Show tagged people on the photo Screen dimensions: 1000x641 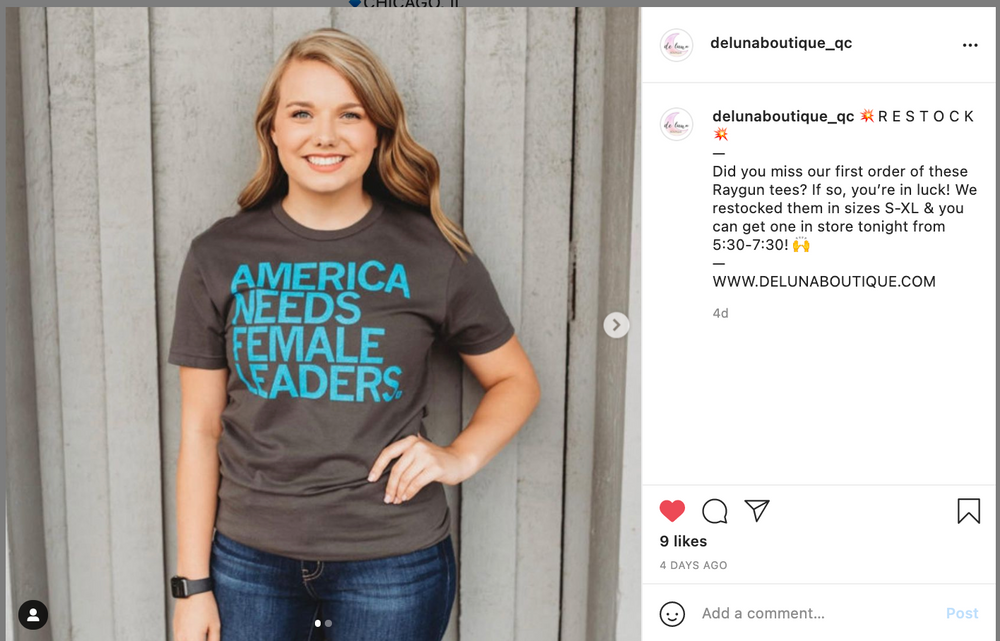[33, 614]
